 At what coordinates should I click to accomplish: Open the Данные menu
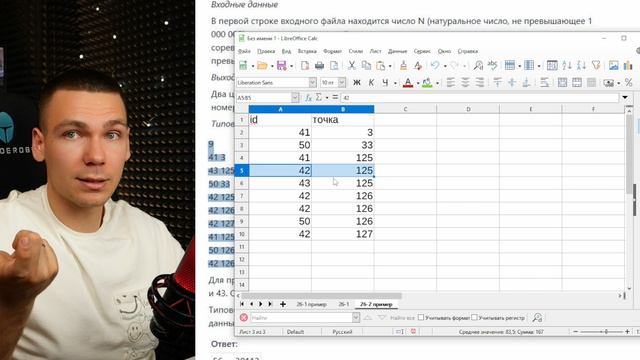point(398,51)
